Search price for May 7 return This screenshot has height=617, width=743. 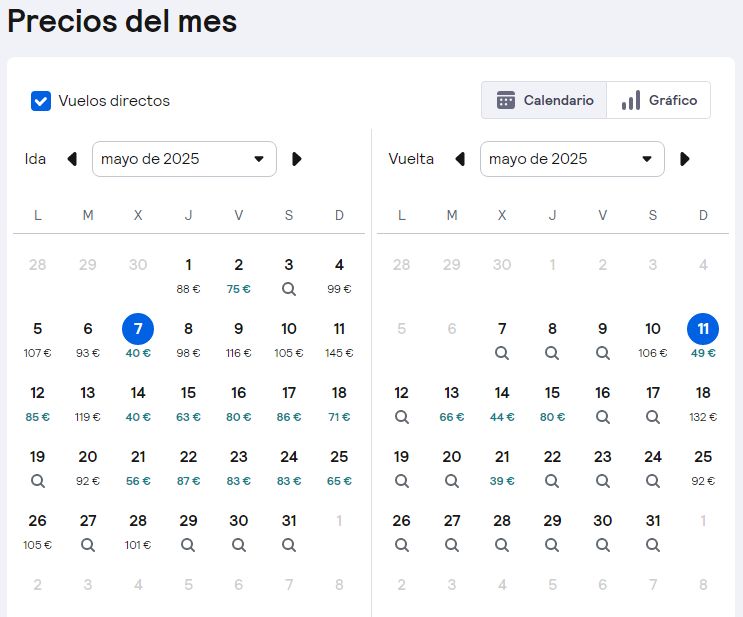click(x=502, y=353)
